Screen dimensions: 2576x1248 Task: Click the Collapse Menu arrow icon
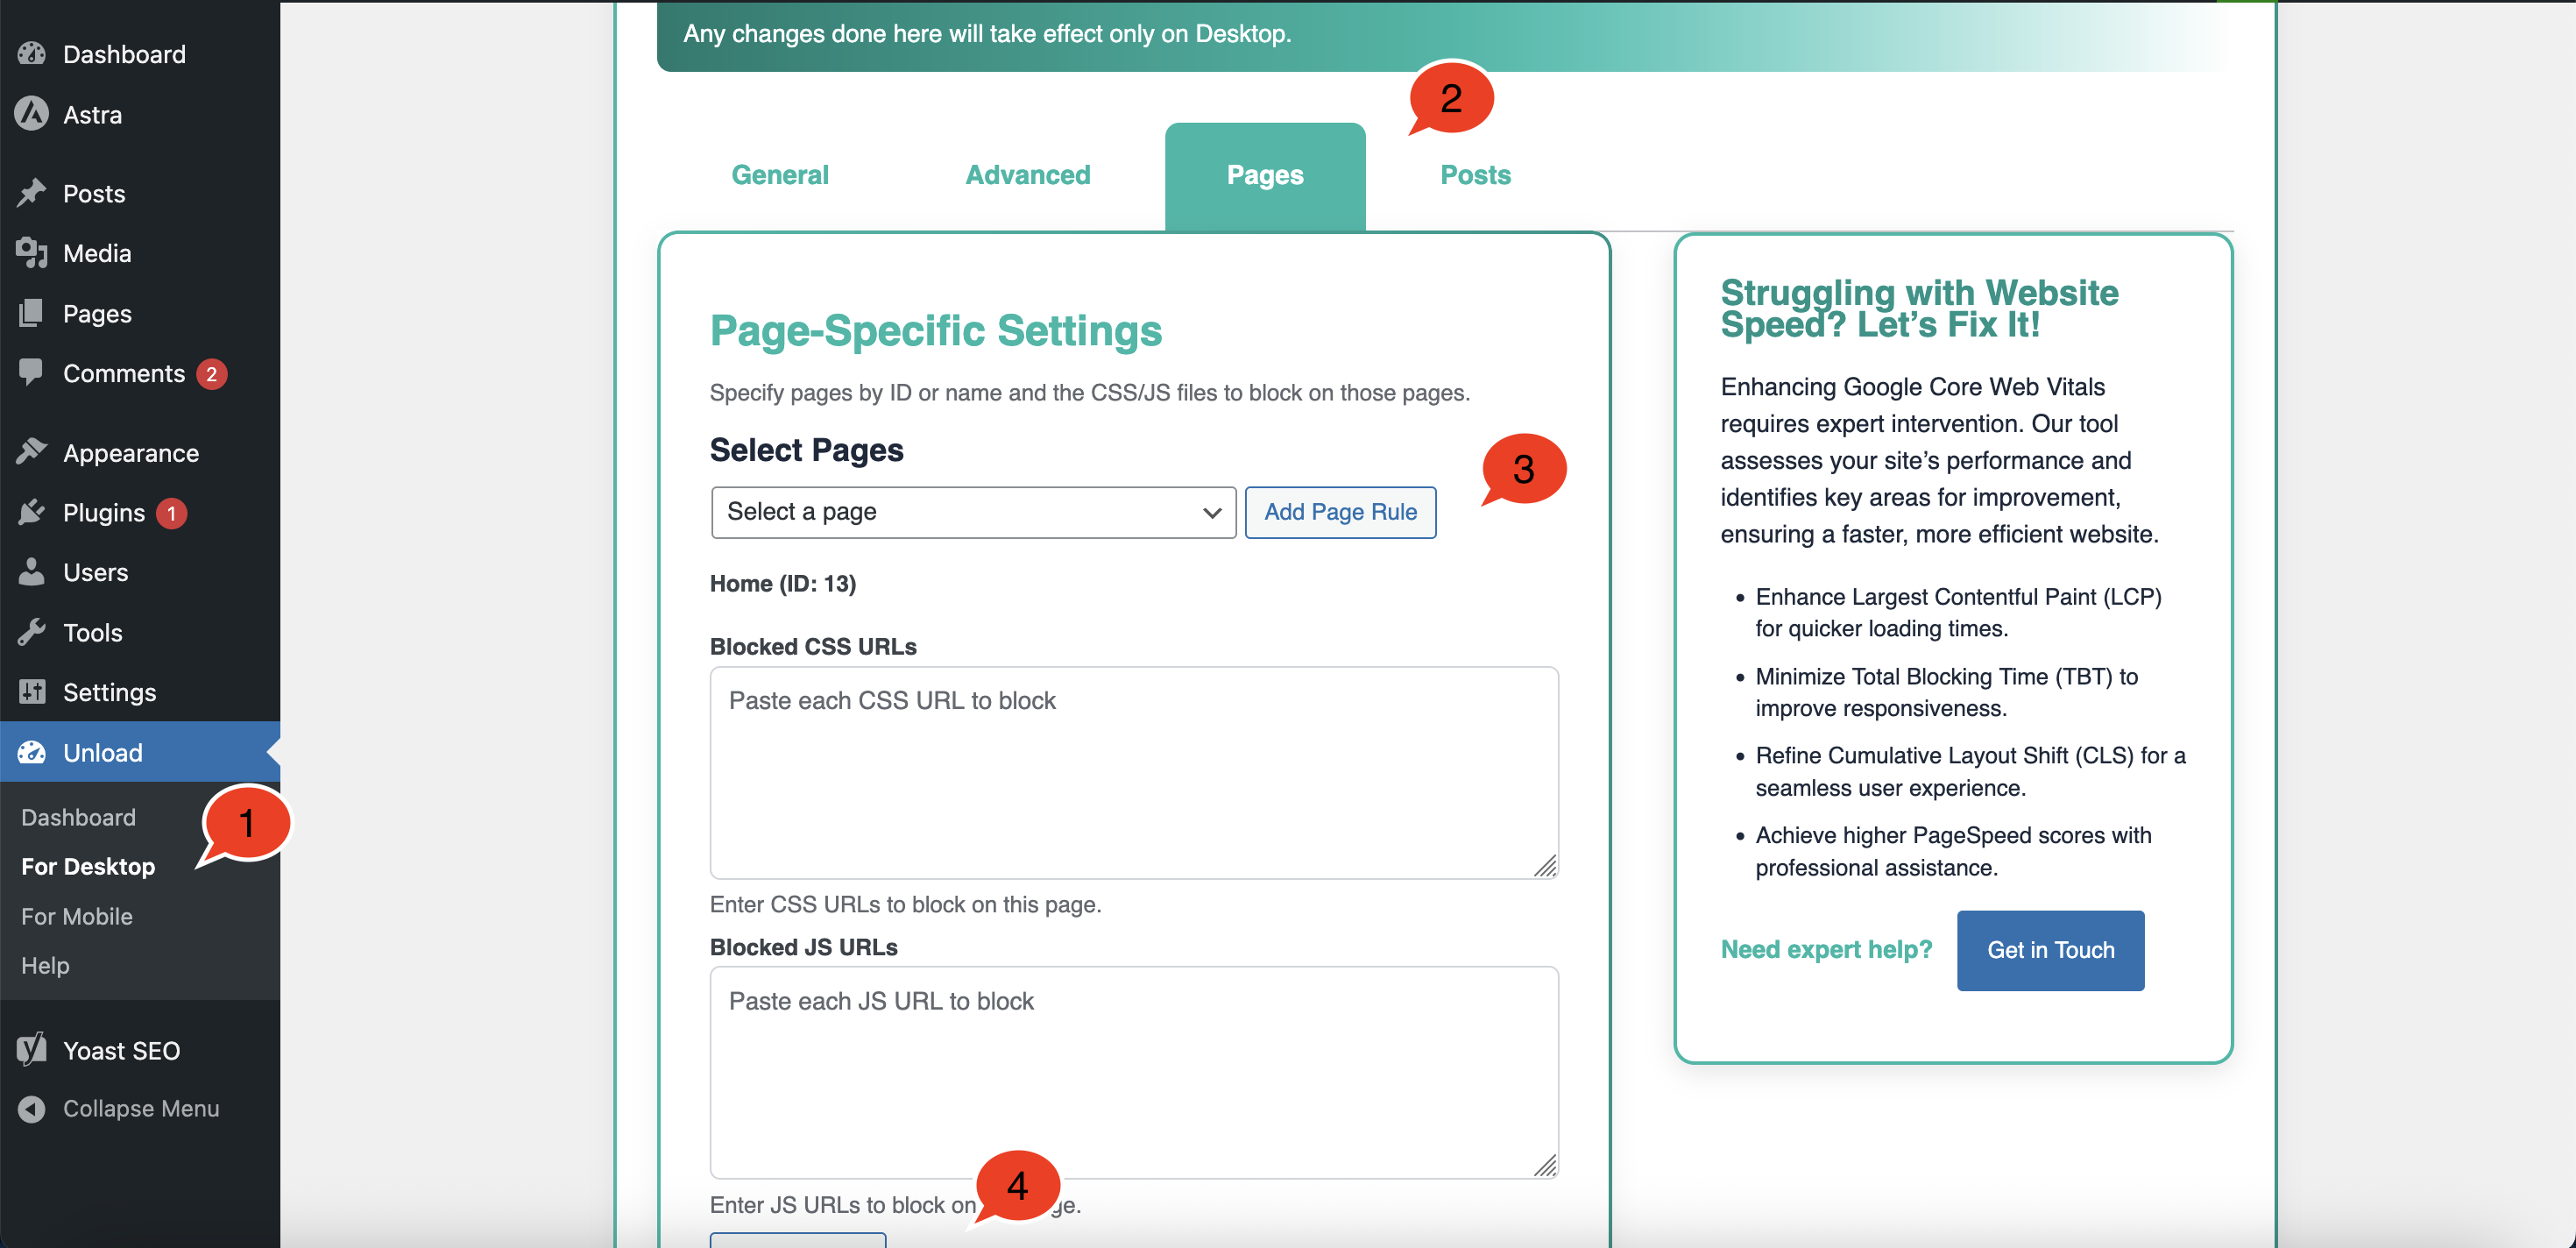click(31, 1108)
